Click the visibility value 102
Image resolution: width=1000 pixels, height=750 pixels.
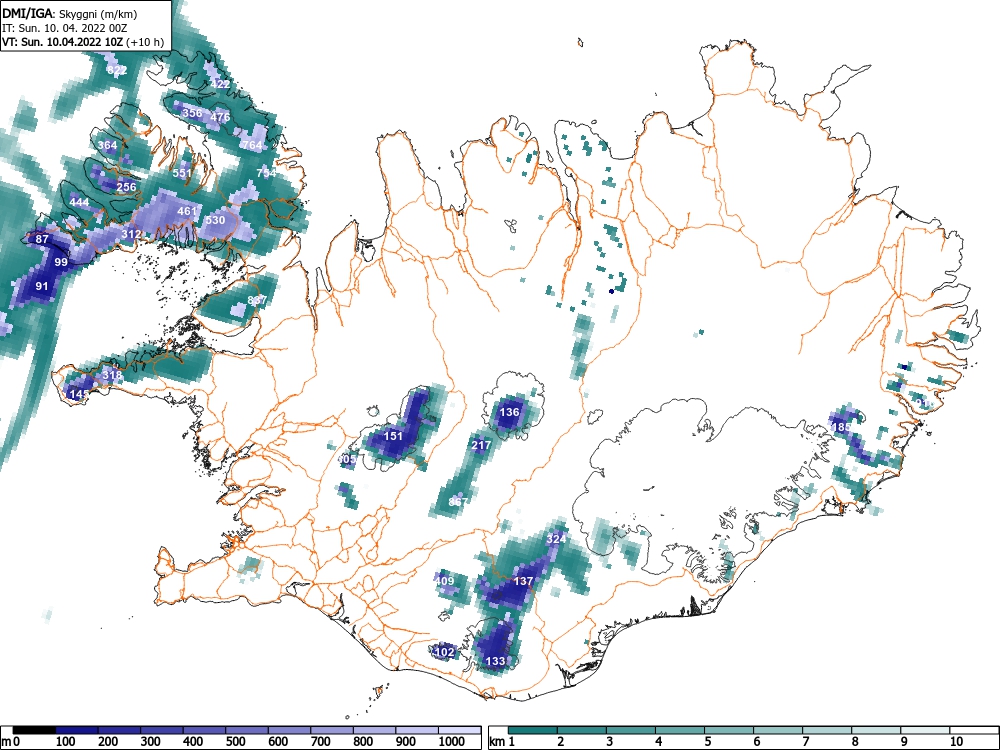tap(444, 652)
